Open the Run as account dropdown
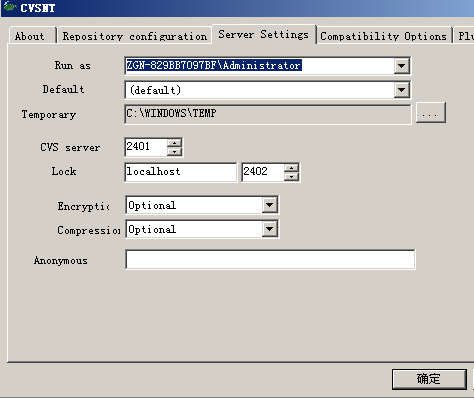The width and height of the screenshot is (474, 398). tap(402, 66)
